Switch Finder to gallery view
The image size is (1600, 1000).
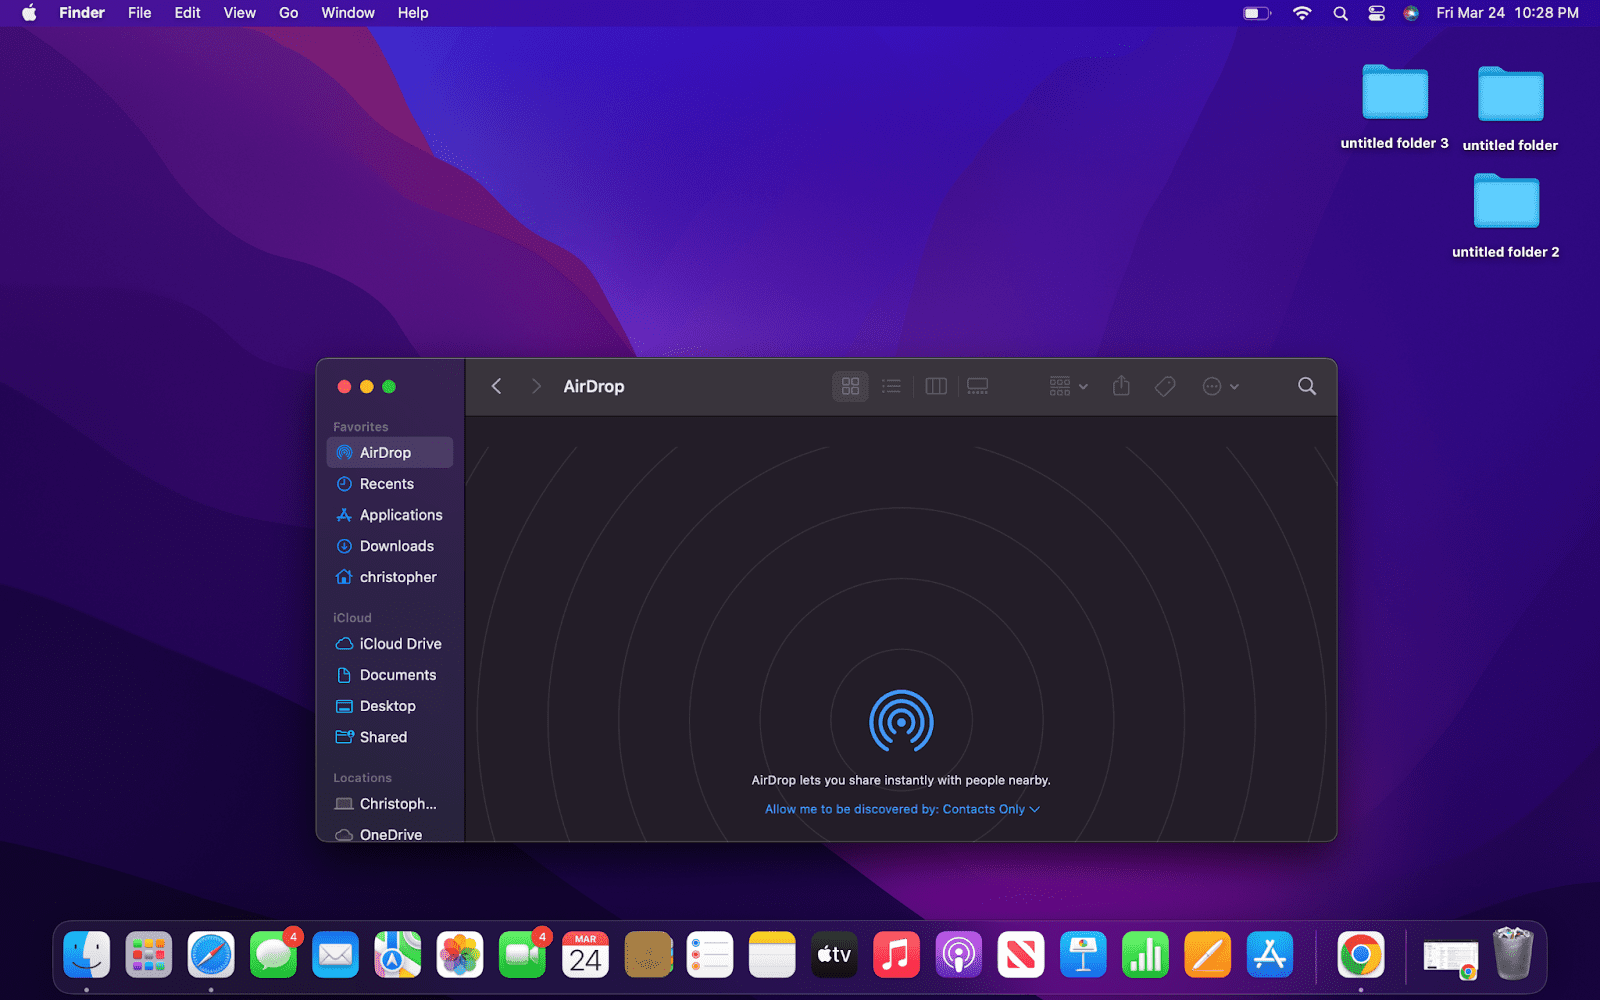(x=978, y=386)
